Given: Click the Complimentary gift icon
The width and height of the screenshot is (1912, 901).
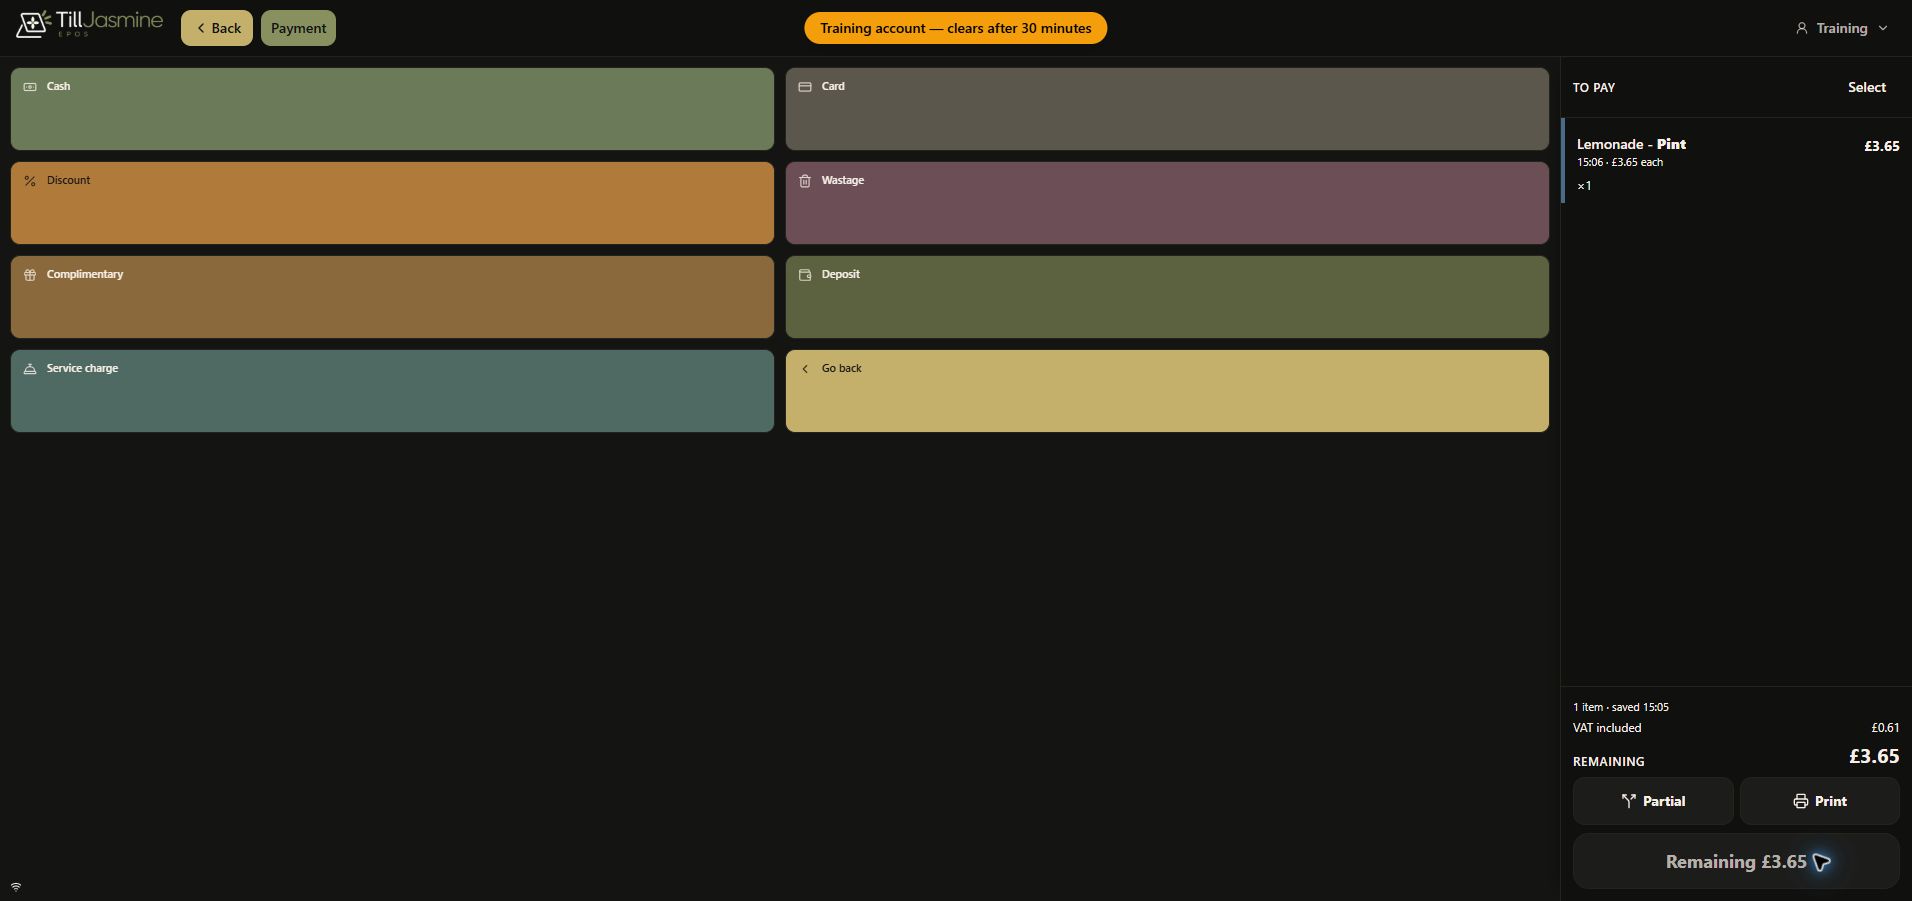Looking at the screenshot, I should 30,275.
